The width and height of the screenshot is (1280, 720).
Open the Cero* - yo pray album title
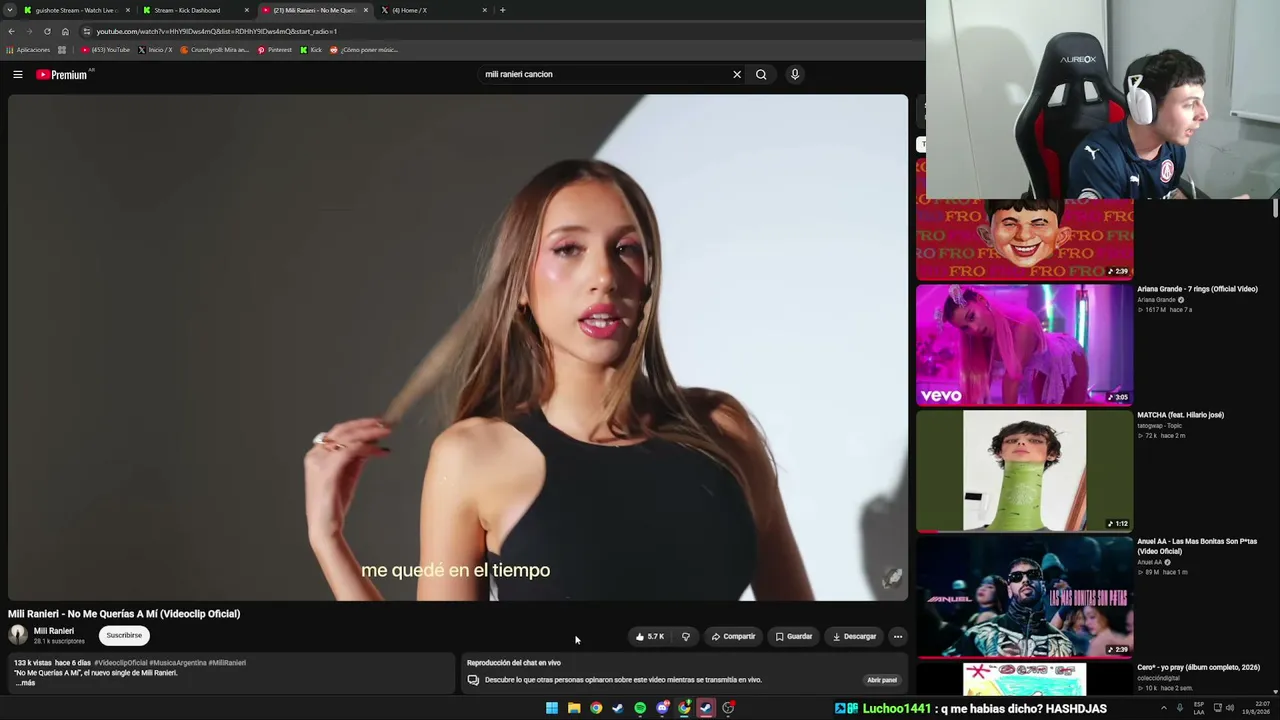tap(1198, 667)
